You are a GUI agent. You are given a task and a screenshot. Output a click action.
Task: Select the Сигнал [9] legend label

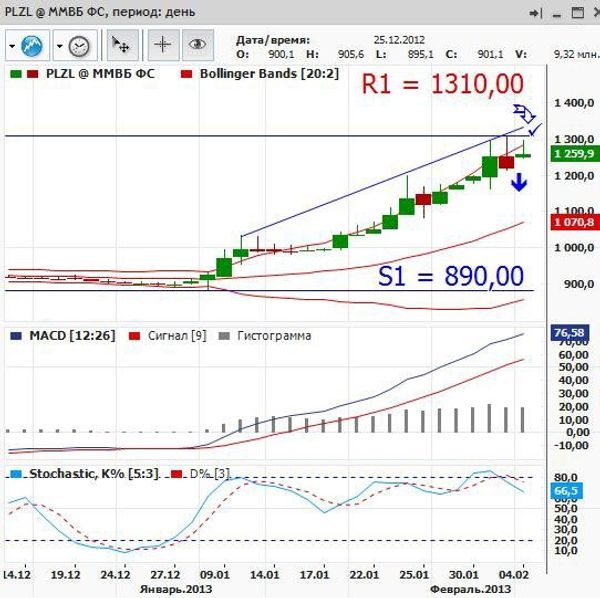177,336
